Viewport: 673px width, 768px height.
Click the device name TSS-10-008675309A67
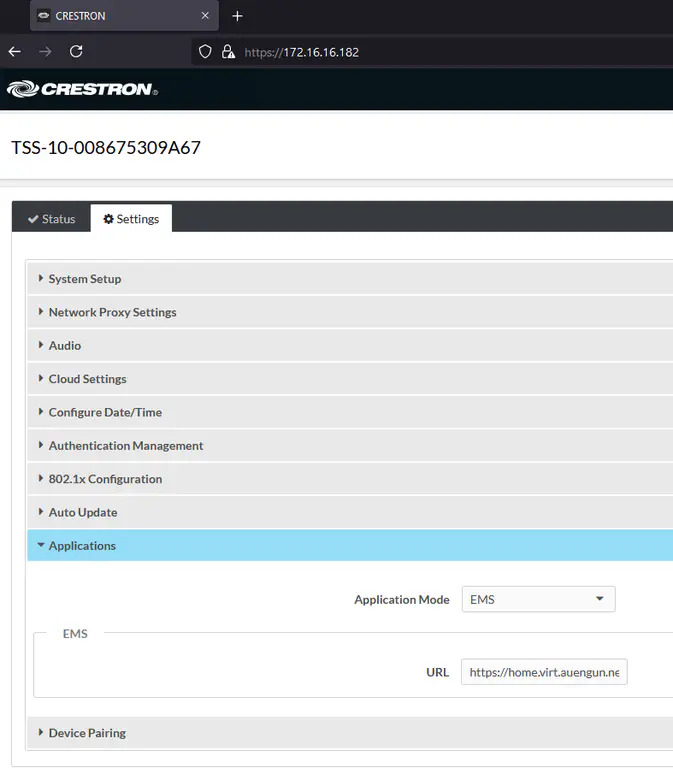click(x=106, y=147)
